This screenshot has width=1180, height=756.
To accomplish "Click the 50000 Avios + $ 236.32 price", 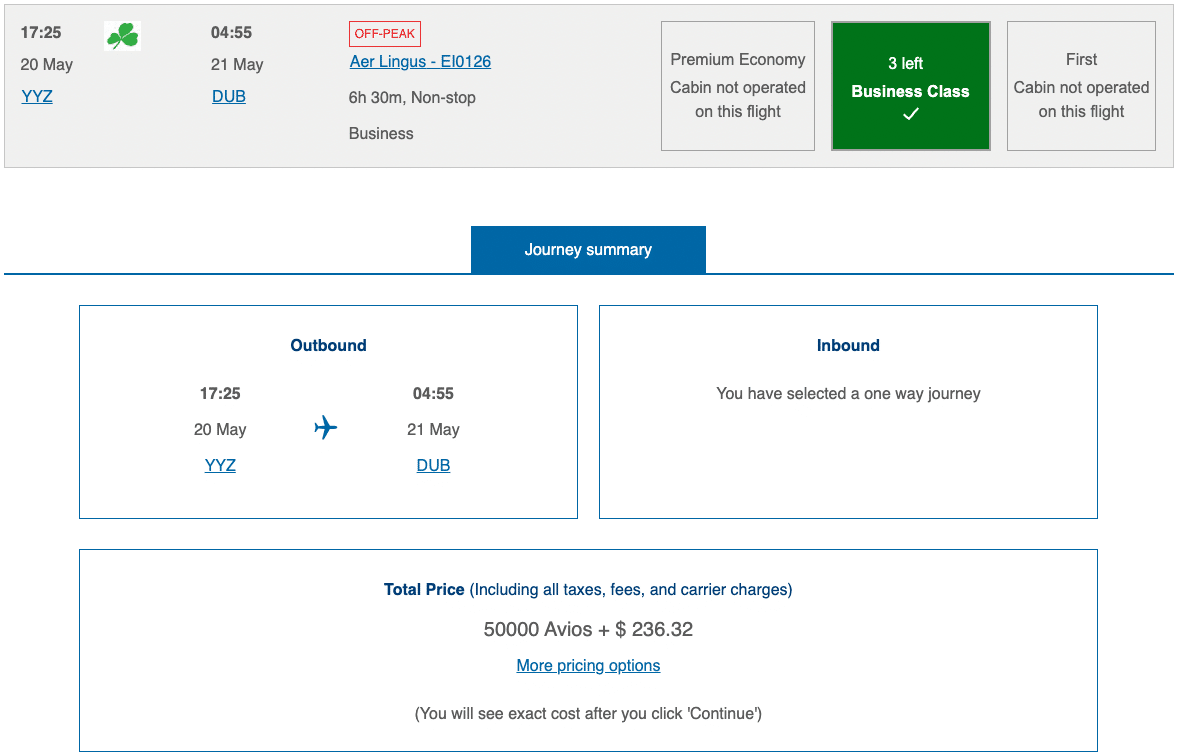I will (x=588, y=630).
